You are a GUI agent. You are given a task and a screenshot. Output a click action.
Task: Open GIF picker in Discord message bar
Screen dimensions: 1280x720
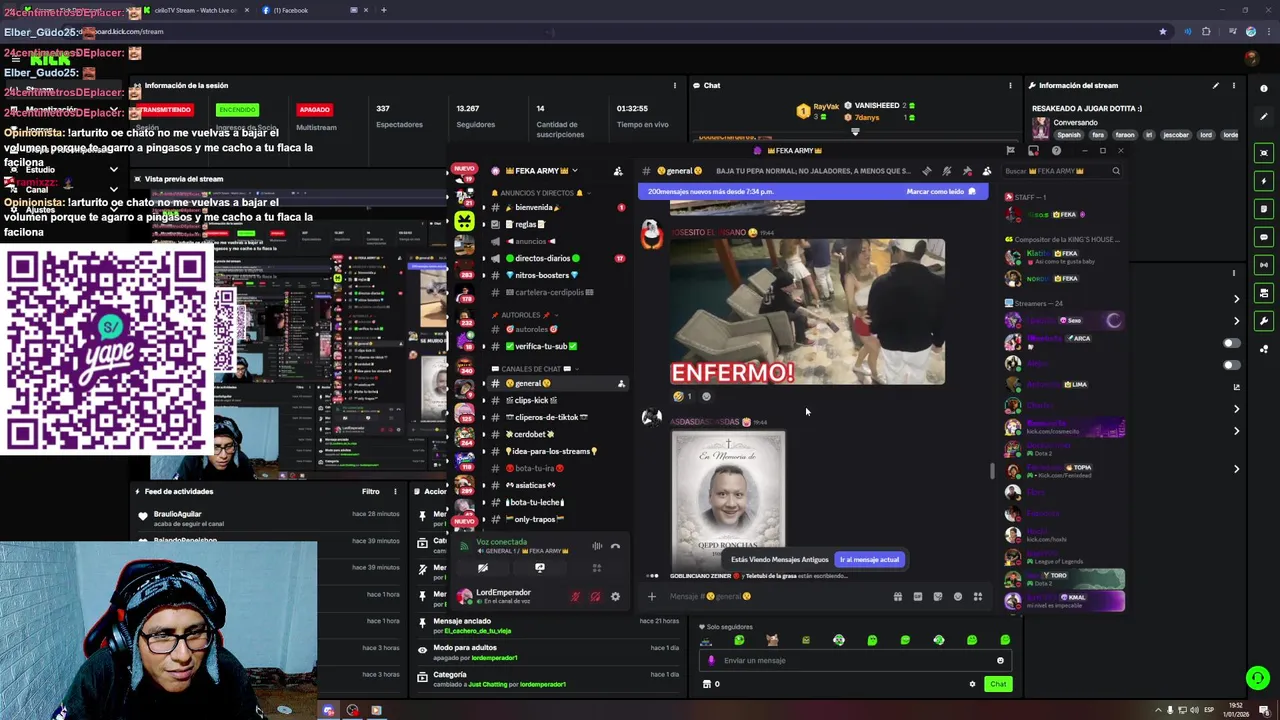pyautogui.click(x=917, y=597)
